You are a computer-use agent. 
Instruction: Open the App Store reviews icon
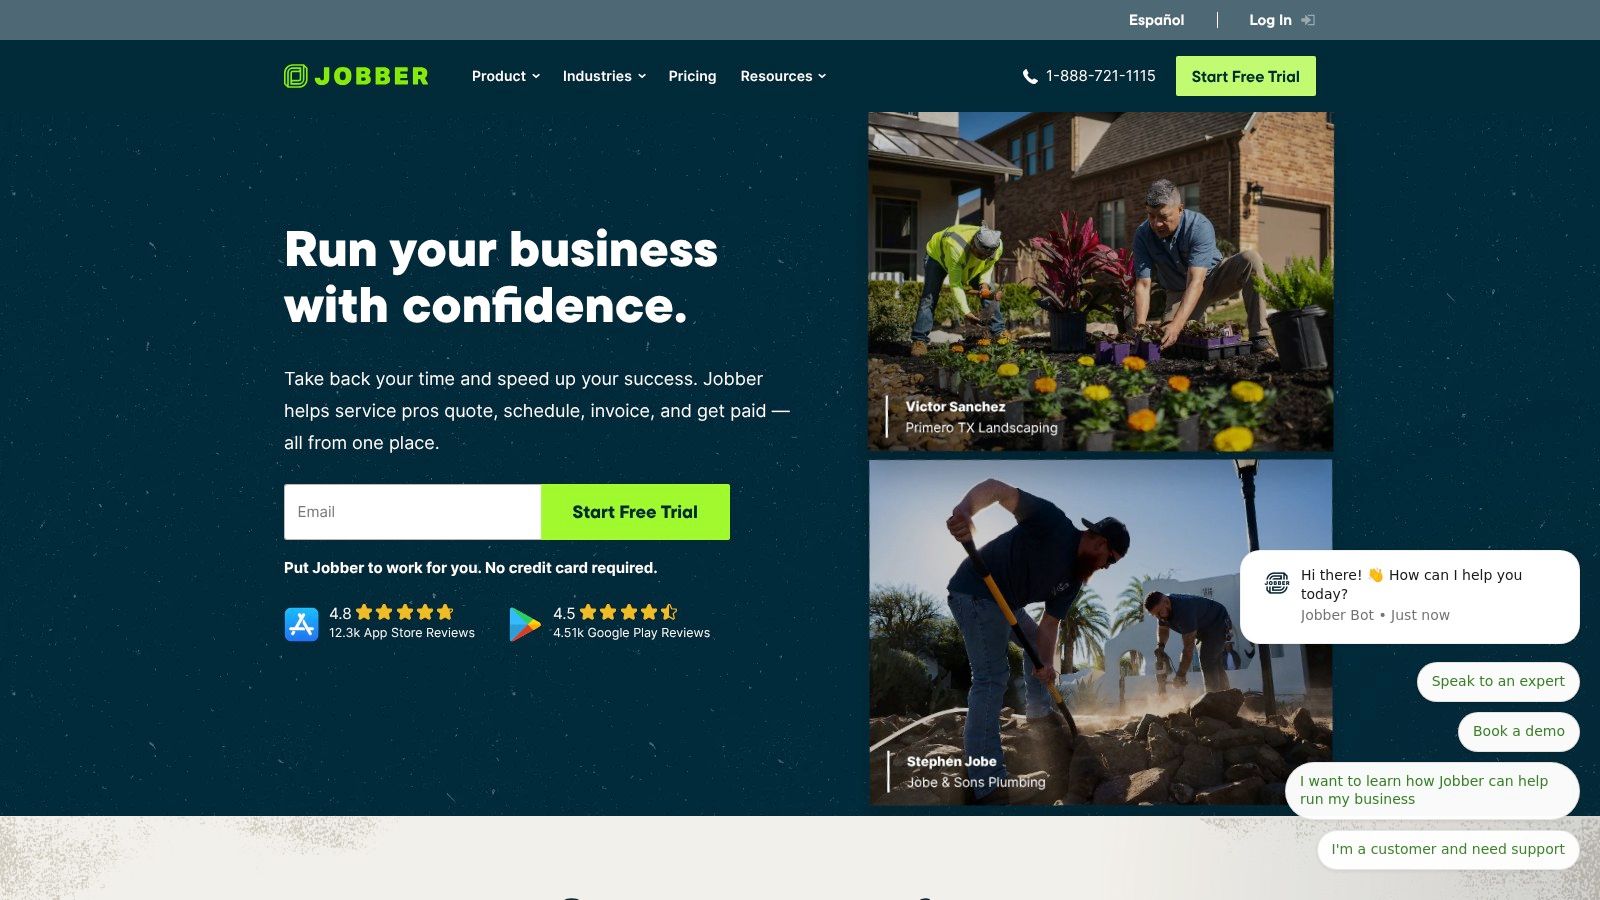(x=301, y=623)
